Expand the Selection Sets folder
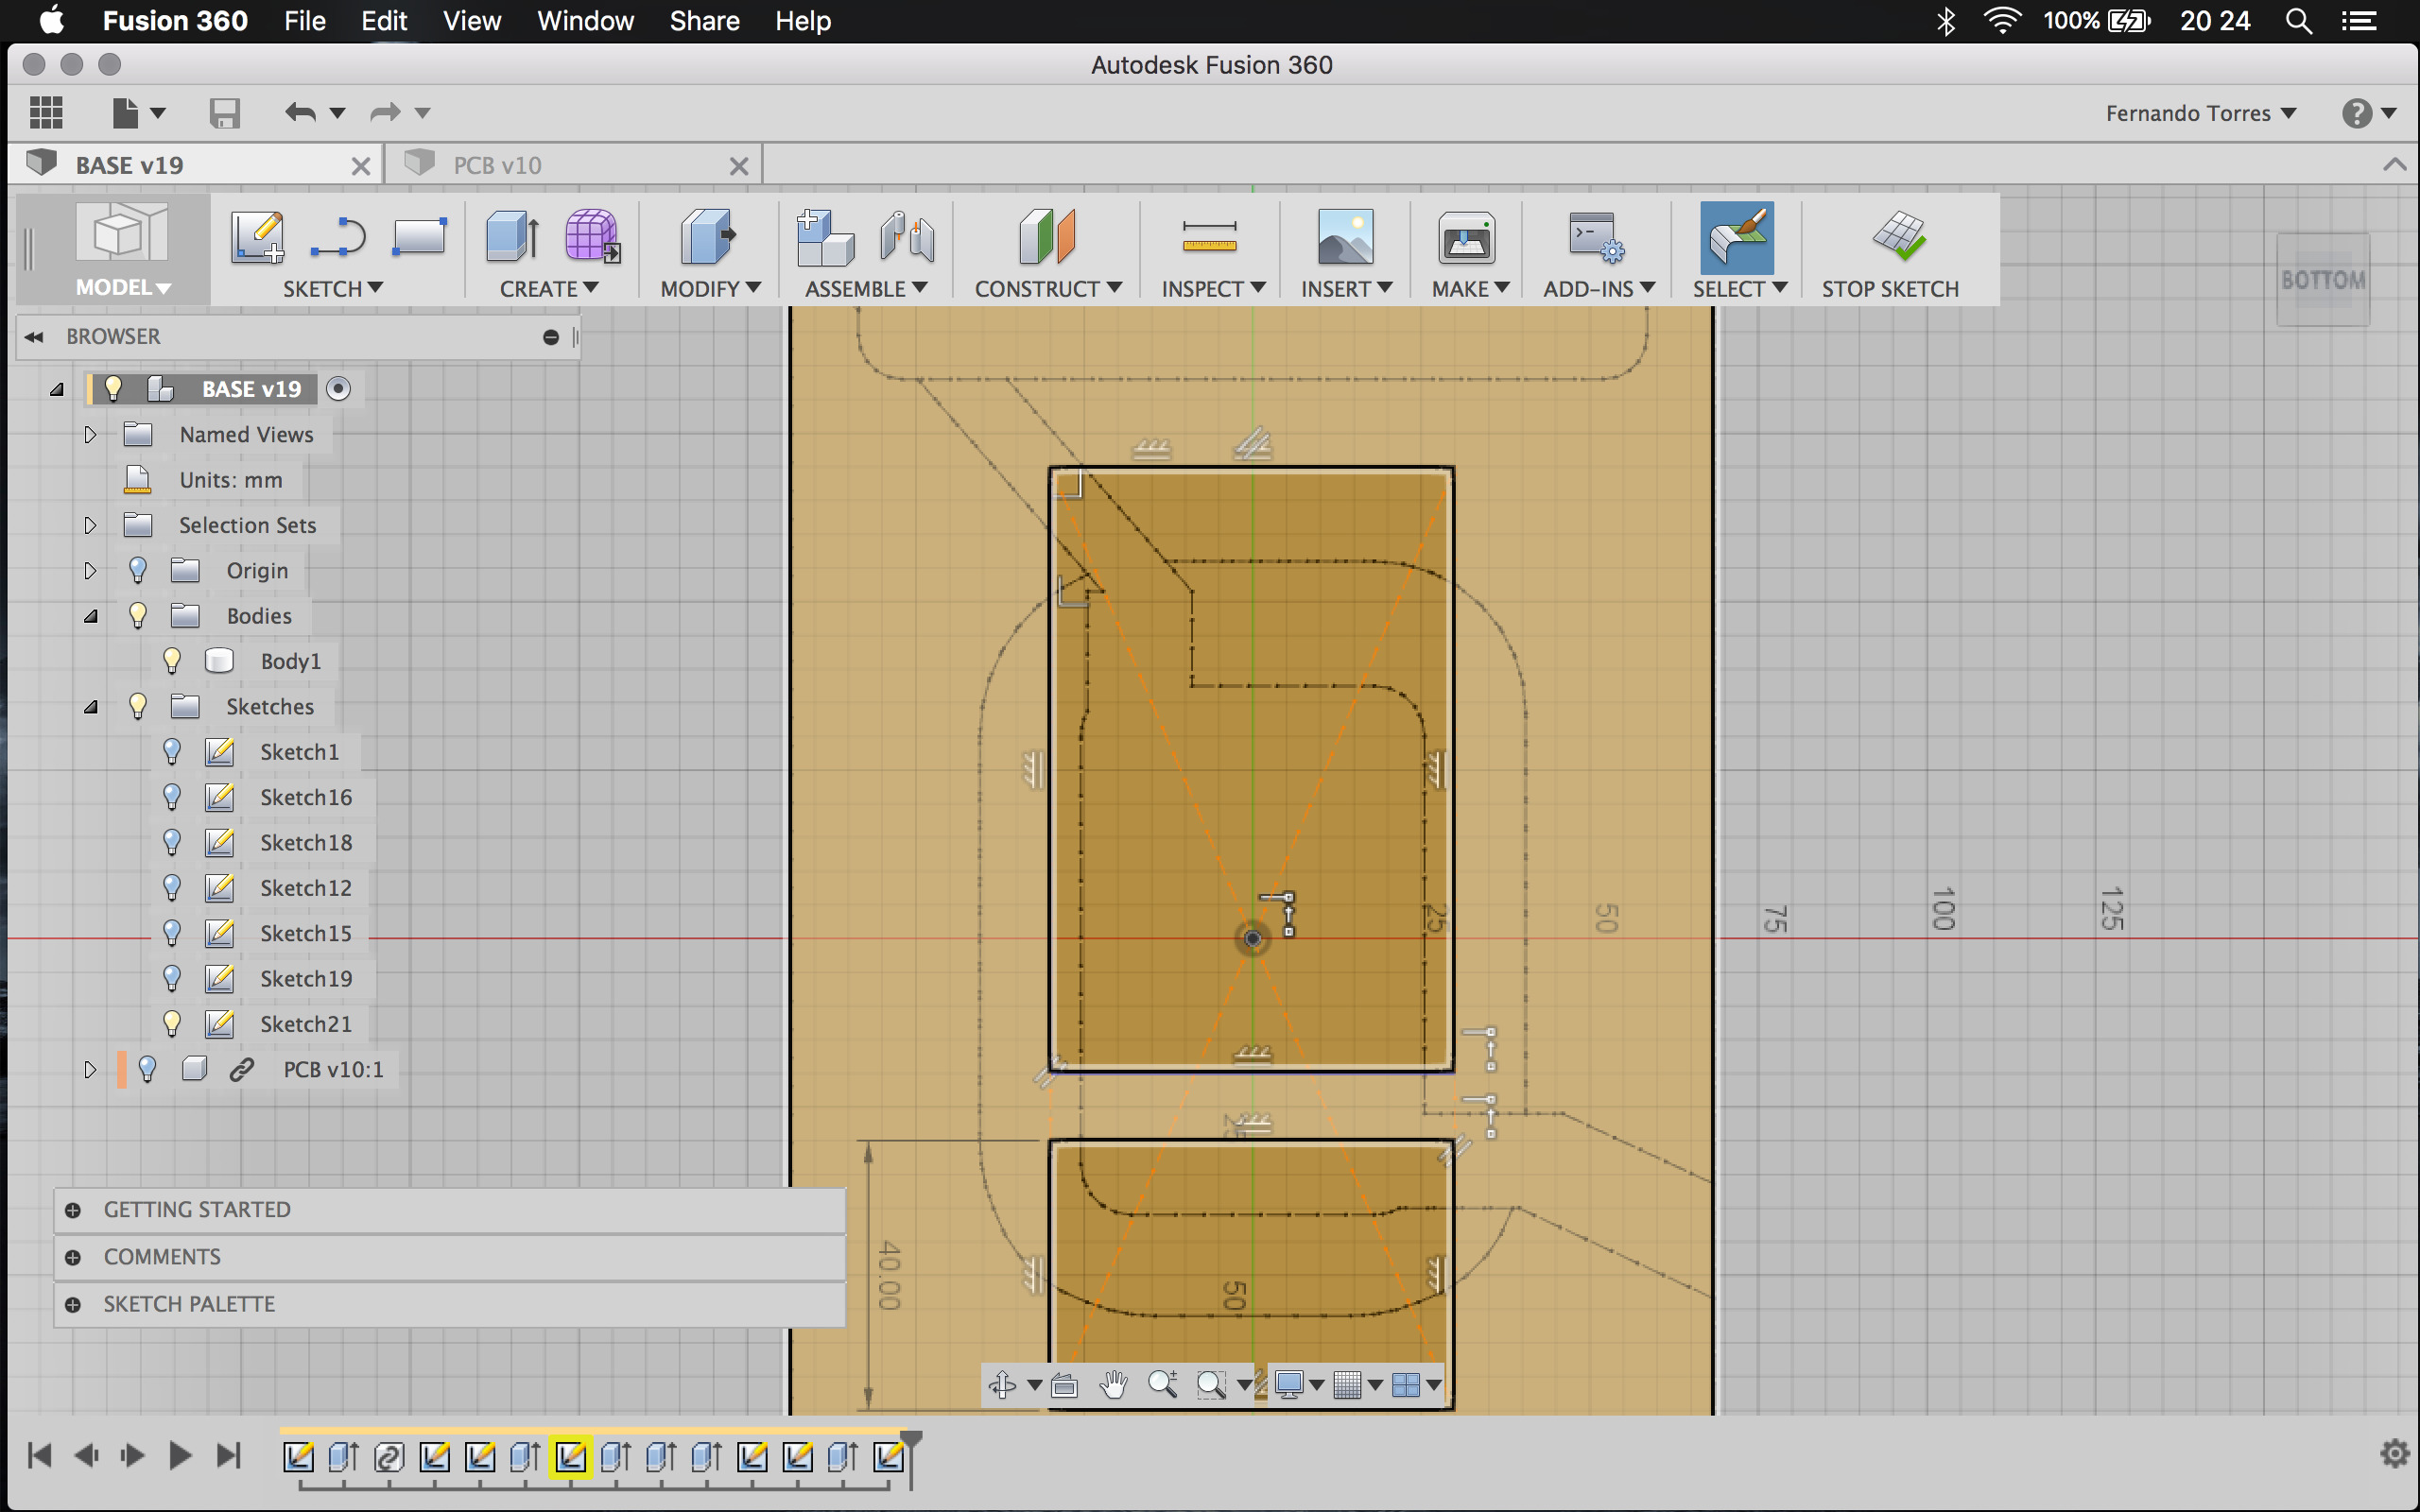 pos(90,525)
